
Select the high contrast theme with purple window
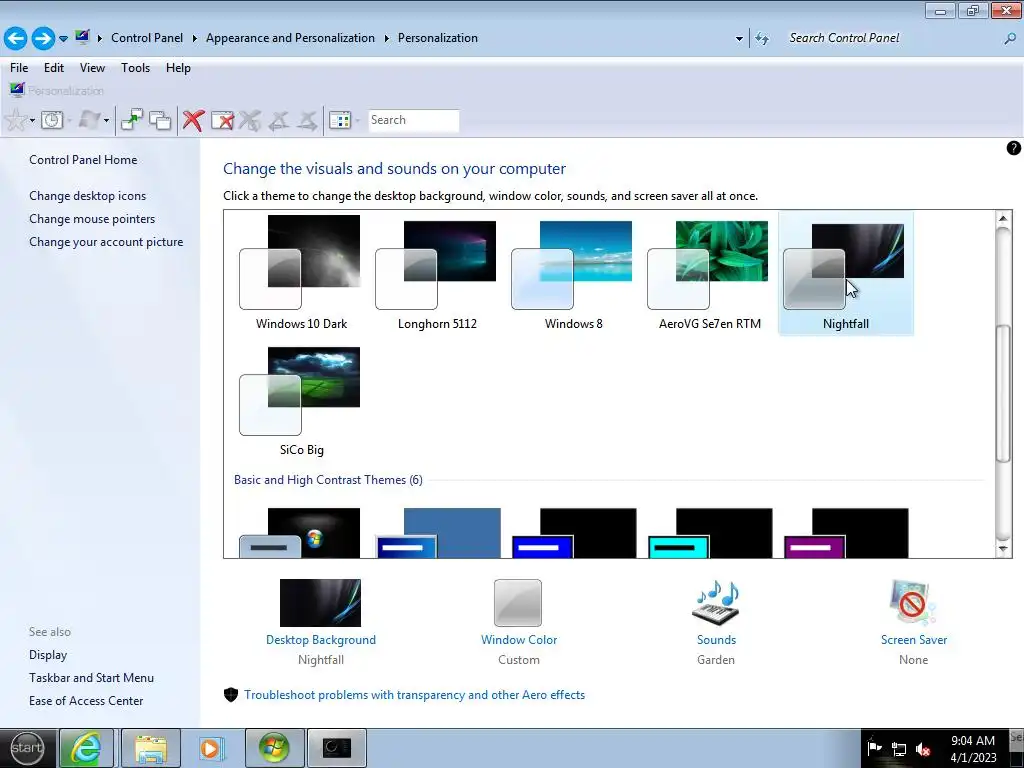tap(846, 533)
